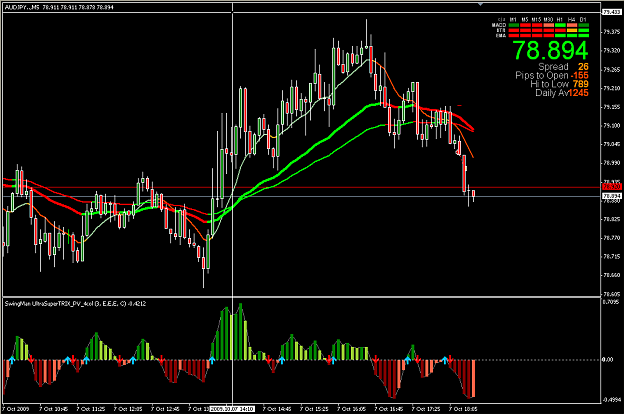This screenshot has width=625, height=415.
Task: Click the 7 Oct 10:45 time axis label
Action: click(53, 409)
